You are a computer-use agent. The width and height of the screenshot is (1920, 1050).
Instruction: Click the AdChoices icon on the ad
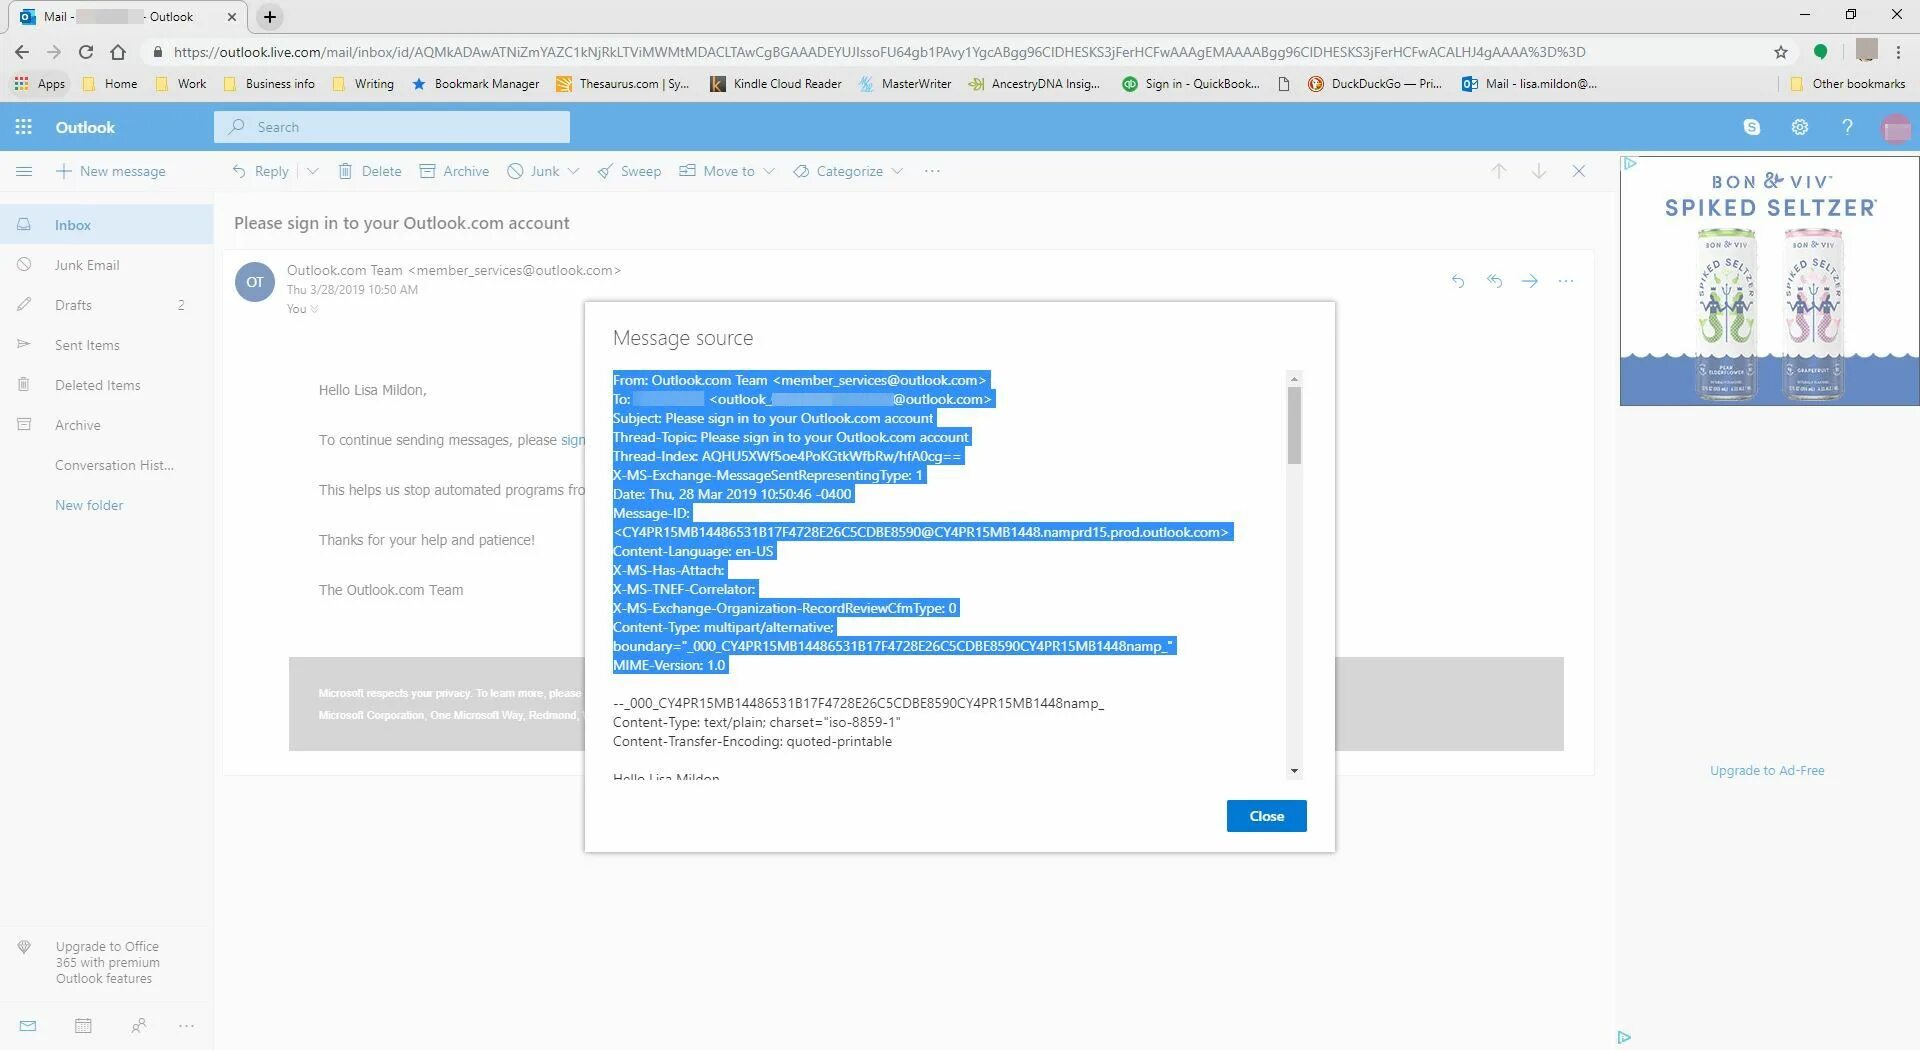[1630, 163]
